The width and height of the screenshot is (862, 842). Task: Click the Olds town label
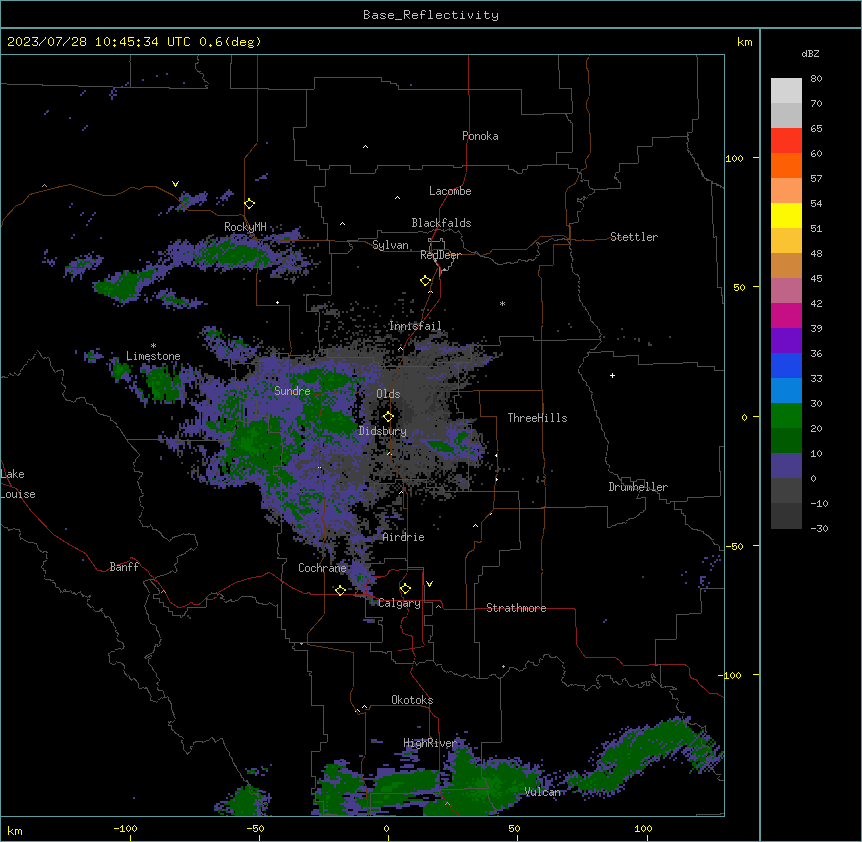point(388,394)
